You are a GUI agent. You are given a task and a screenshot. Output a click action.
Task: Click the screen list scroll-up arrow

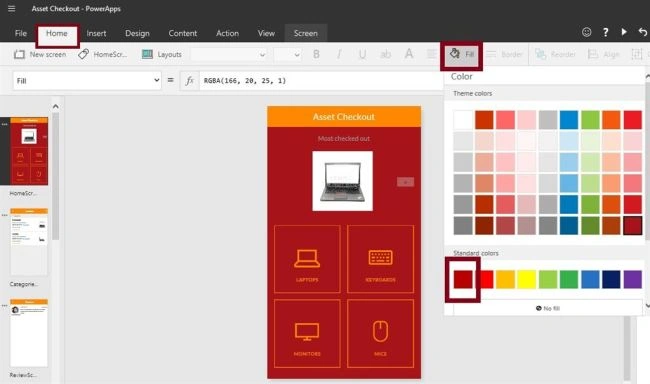click(x=56, y=106)
